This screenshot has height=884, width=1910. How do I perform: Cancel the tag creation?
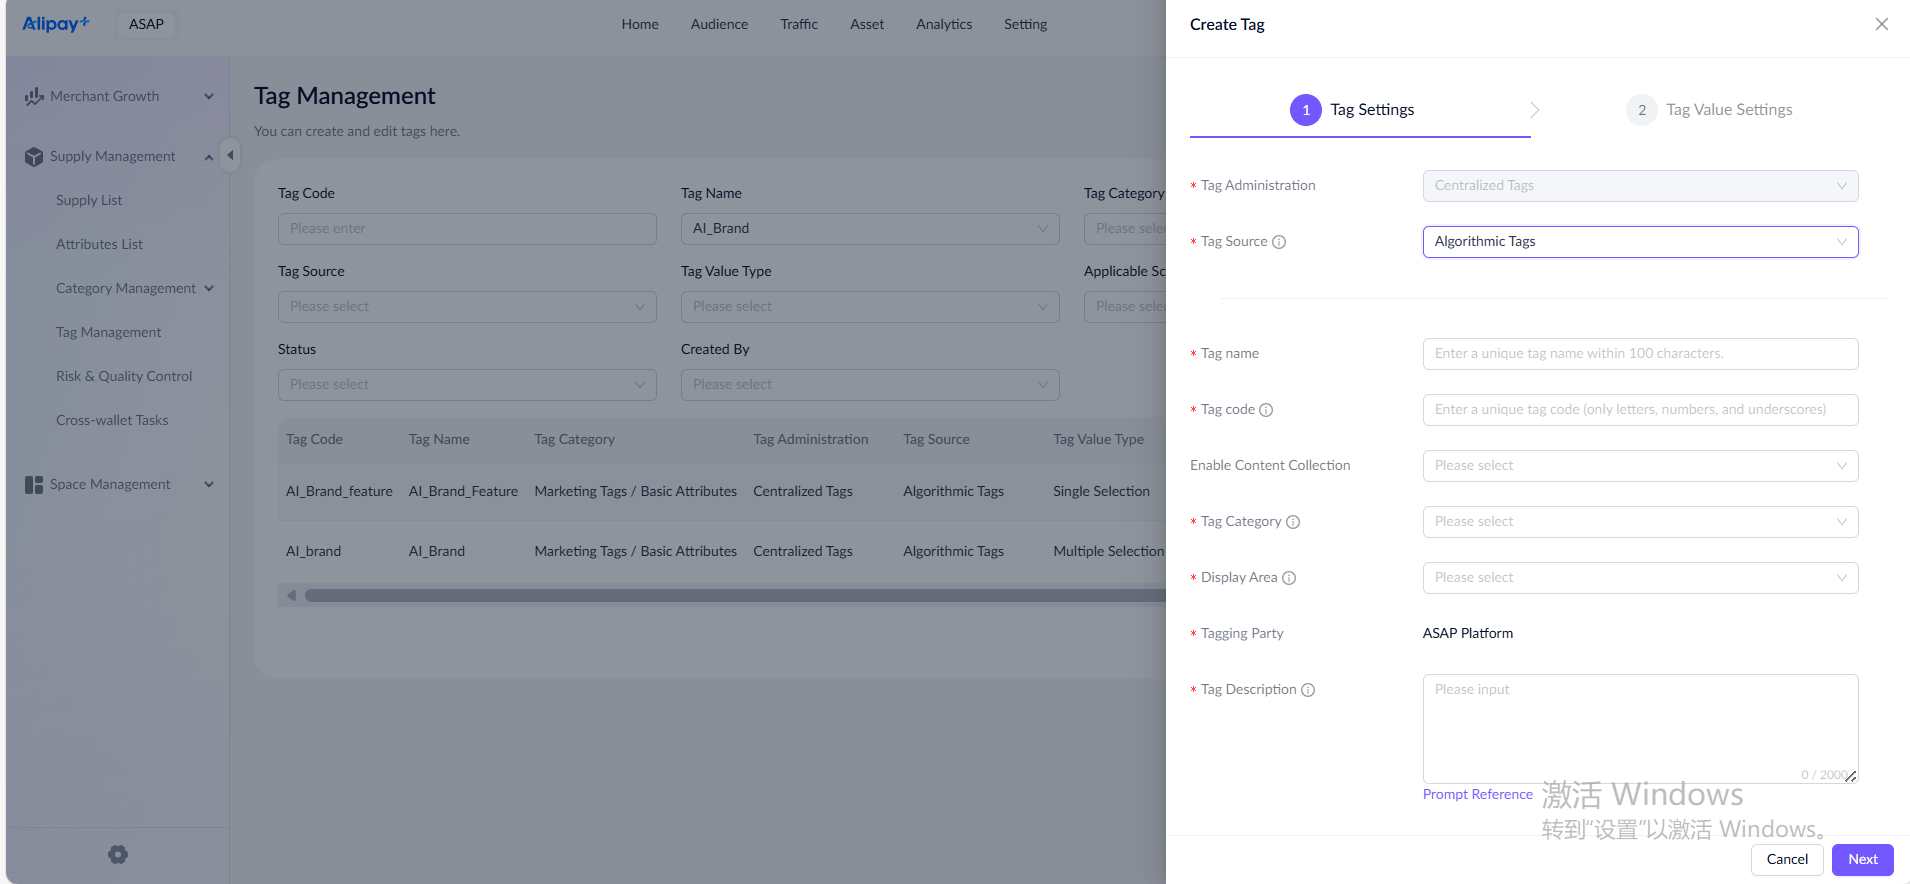coord(1786,859)
